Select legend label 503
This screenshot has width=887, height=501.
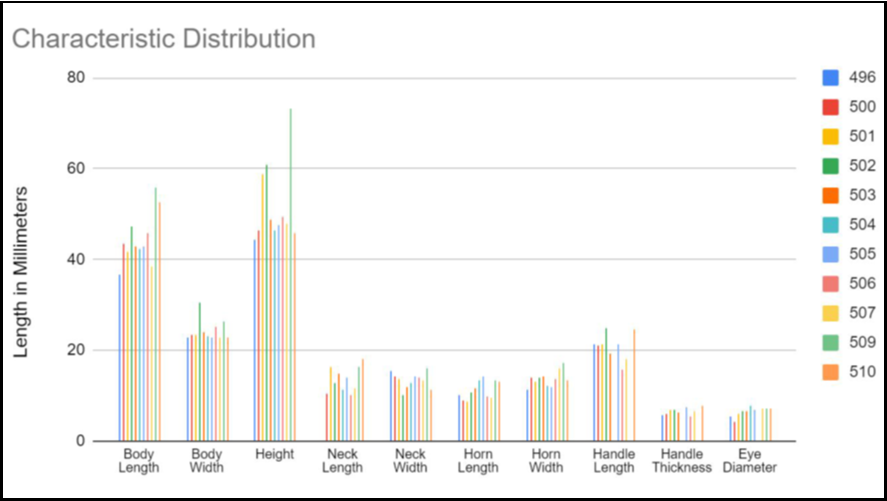pos(862,195)
